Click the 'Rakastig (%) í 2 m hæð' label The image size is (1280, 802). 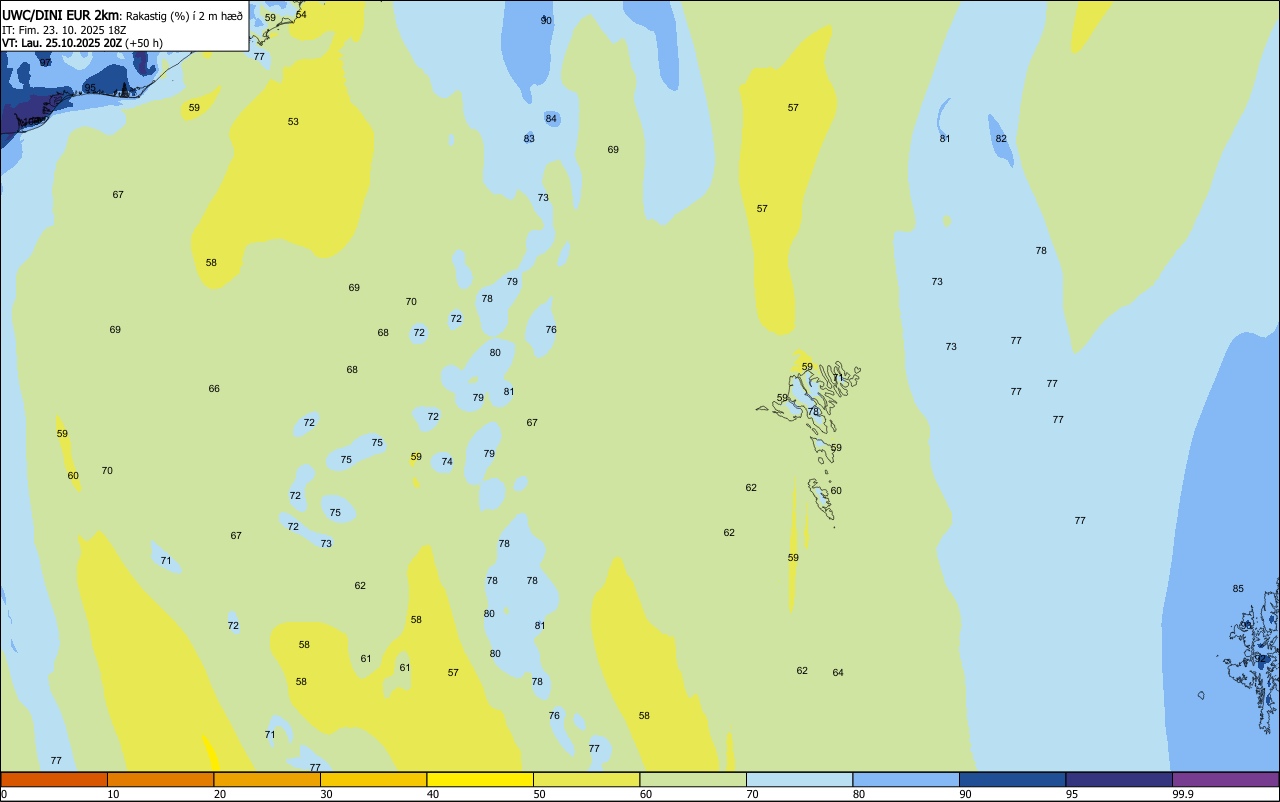point(184,16)
